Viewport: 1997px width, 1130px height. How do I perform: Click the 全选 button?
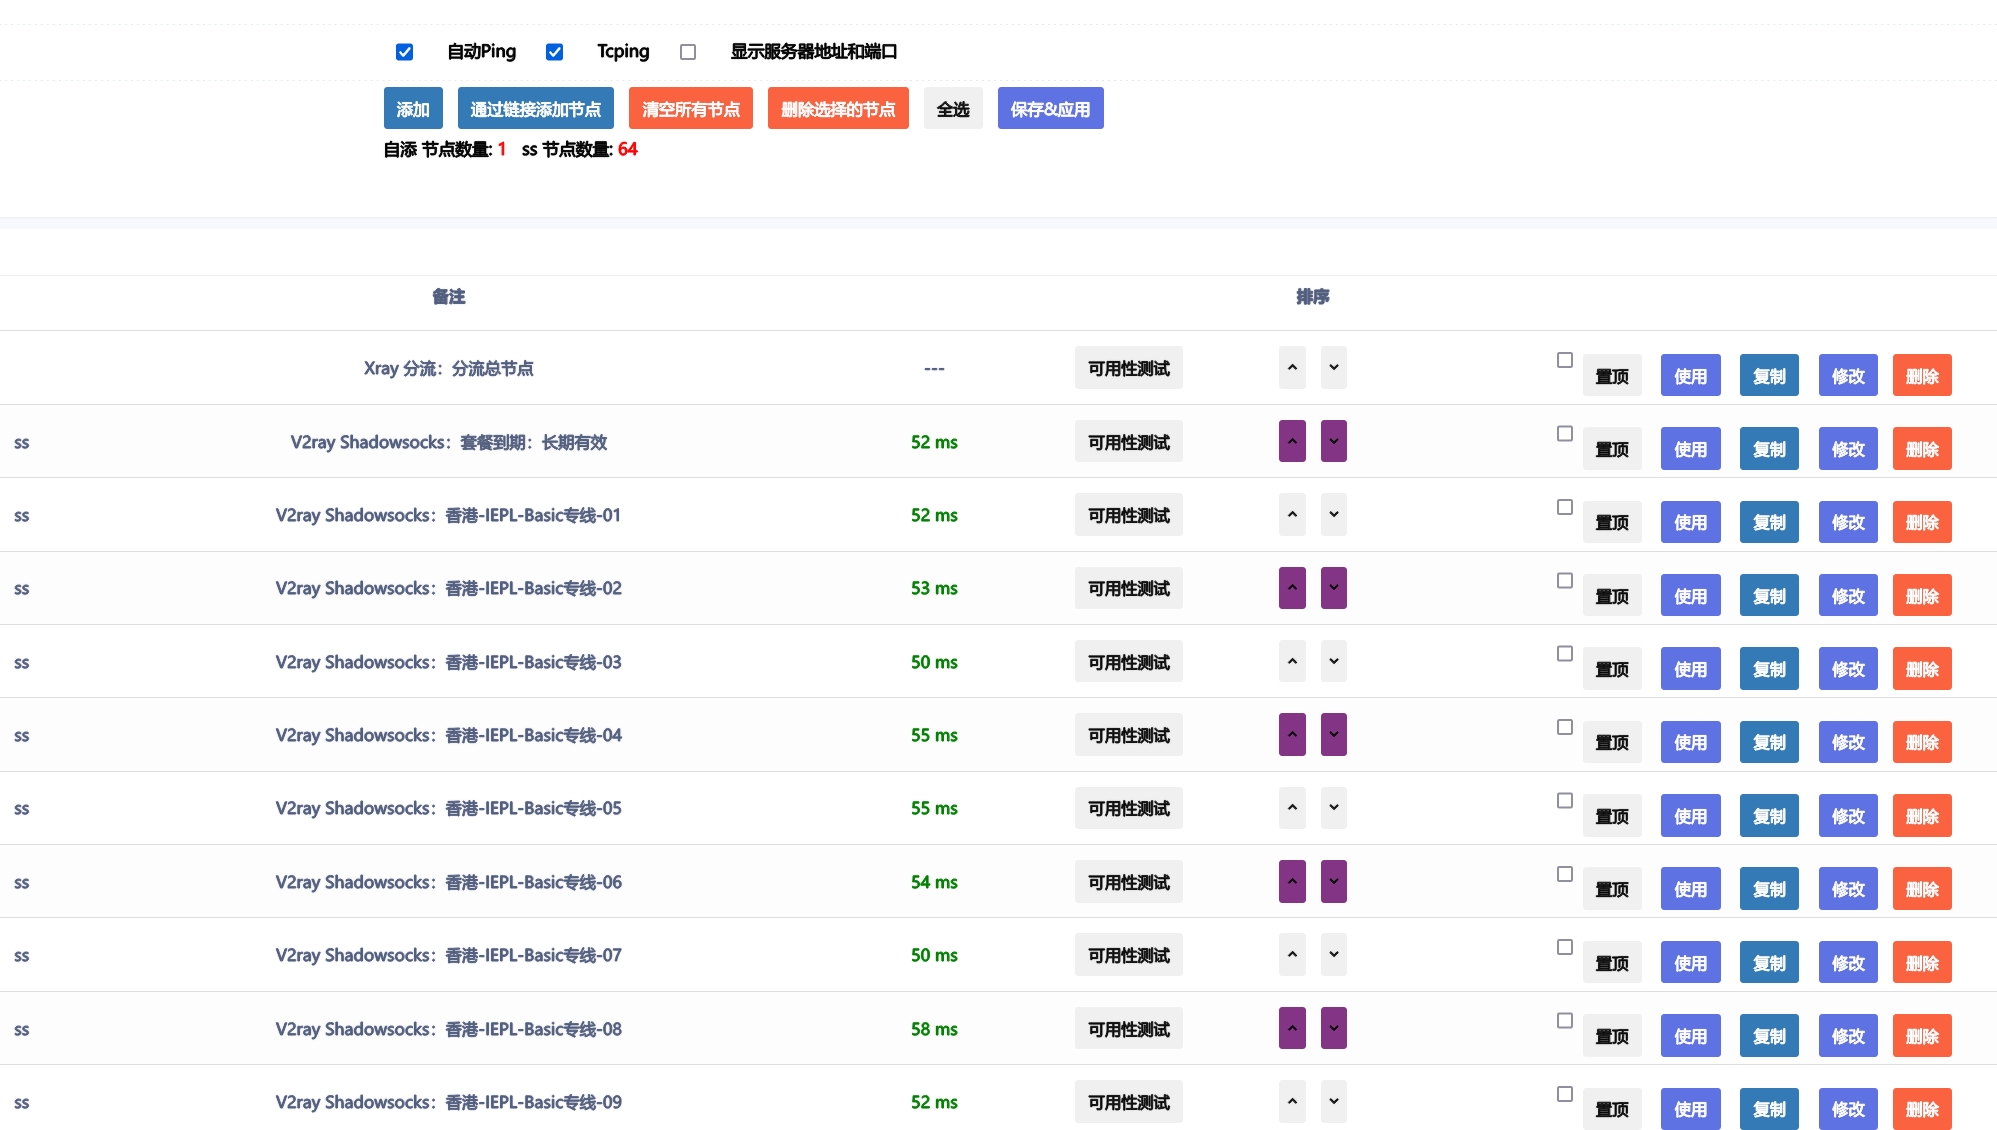click(x=953, y=109)
